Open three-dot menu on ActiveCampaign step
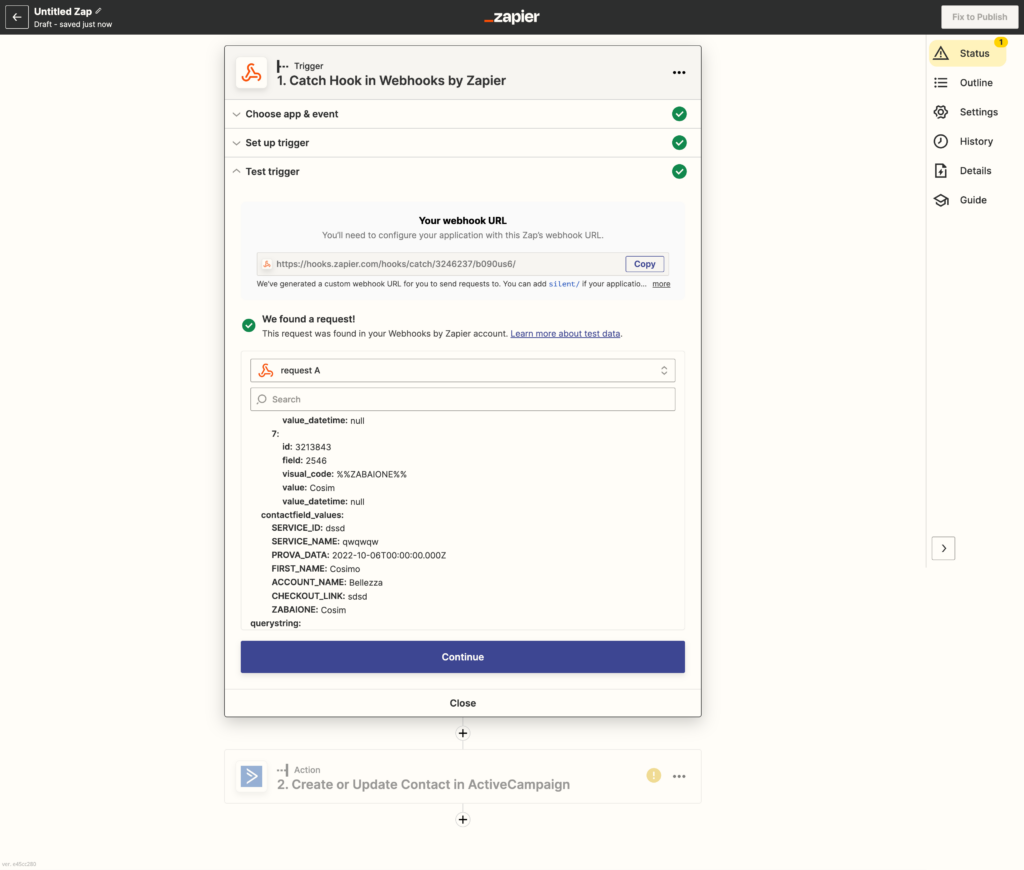1024x870 pixels. point(679,776)
